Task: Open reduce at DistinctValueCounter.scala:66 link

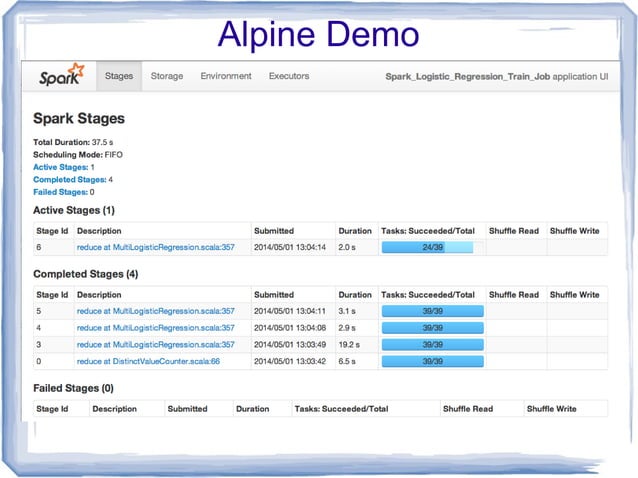Action: tap(148, 360)
